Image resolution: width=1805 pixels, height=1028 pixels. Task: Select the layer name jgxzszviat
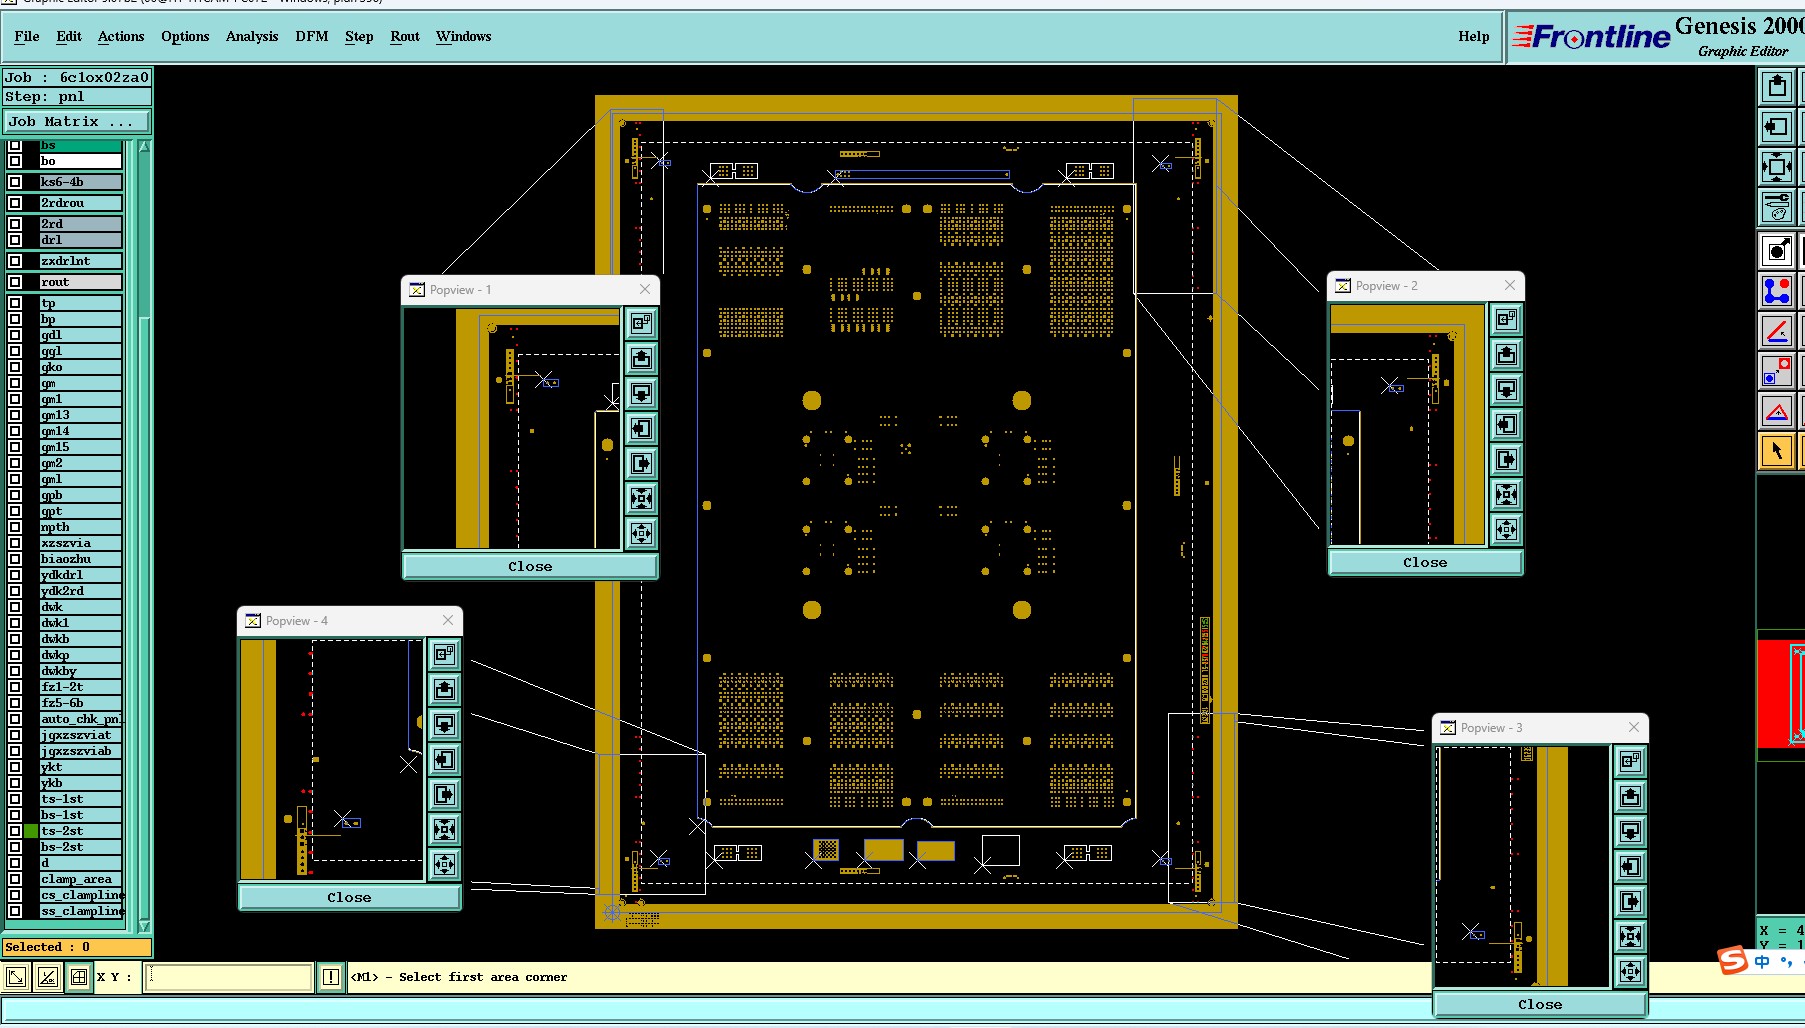coord(80,735)
